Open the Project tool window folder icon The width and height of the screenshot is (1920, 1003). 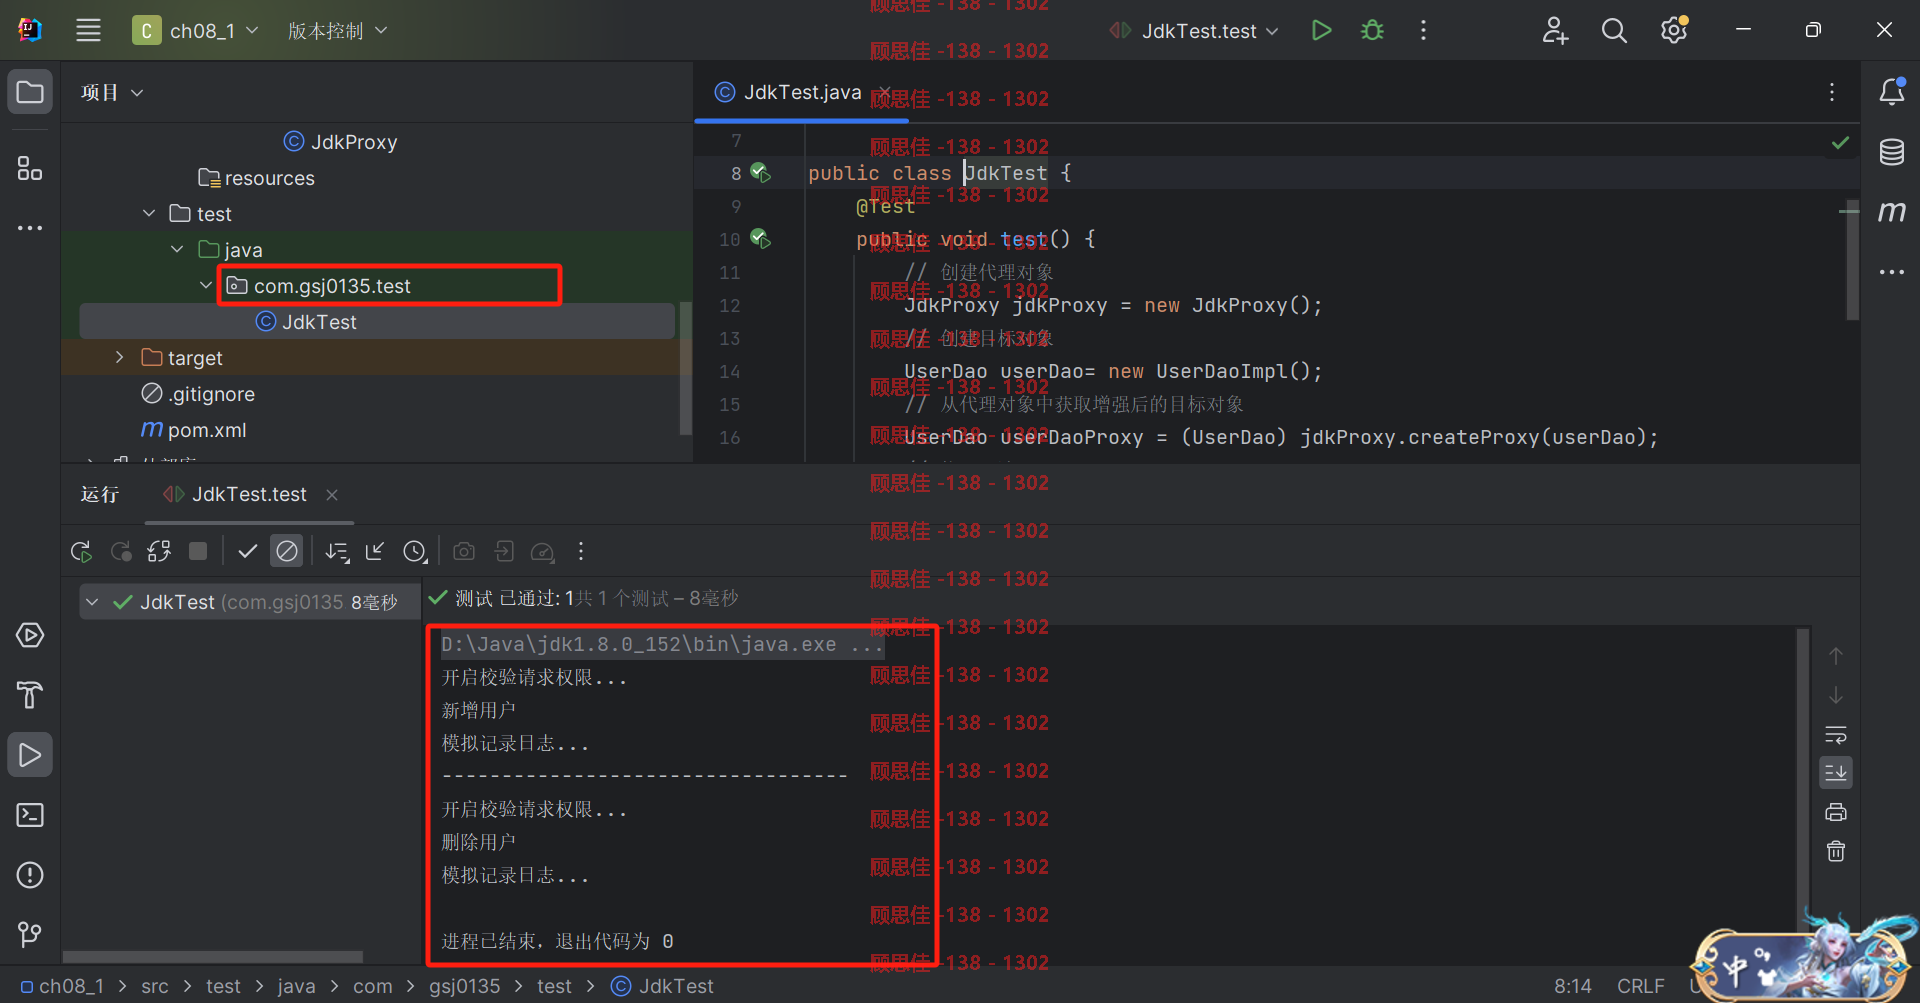coord(30,92)
